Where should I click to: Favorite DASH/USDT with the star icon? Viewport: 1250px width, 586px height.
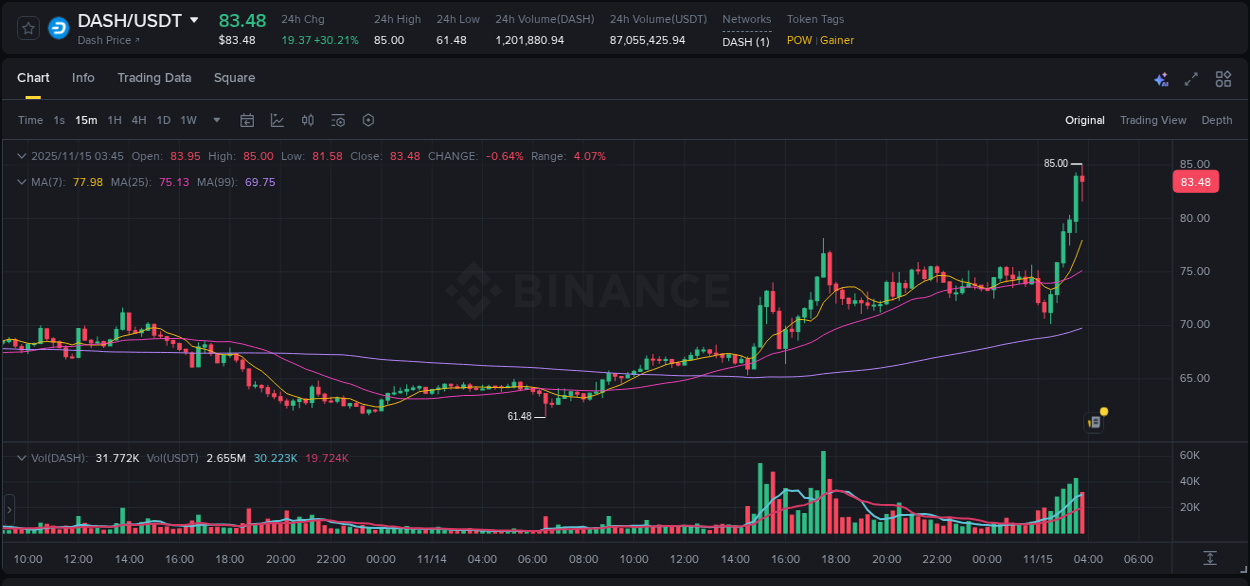point(26,27)
